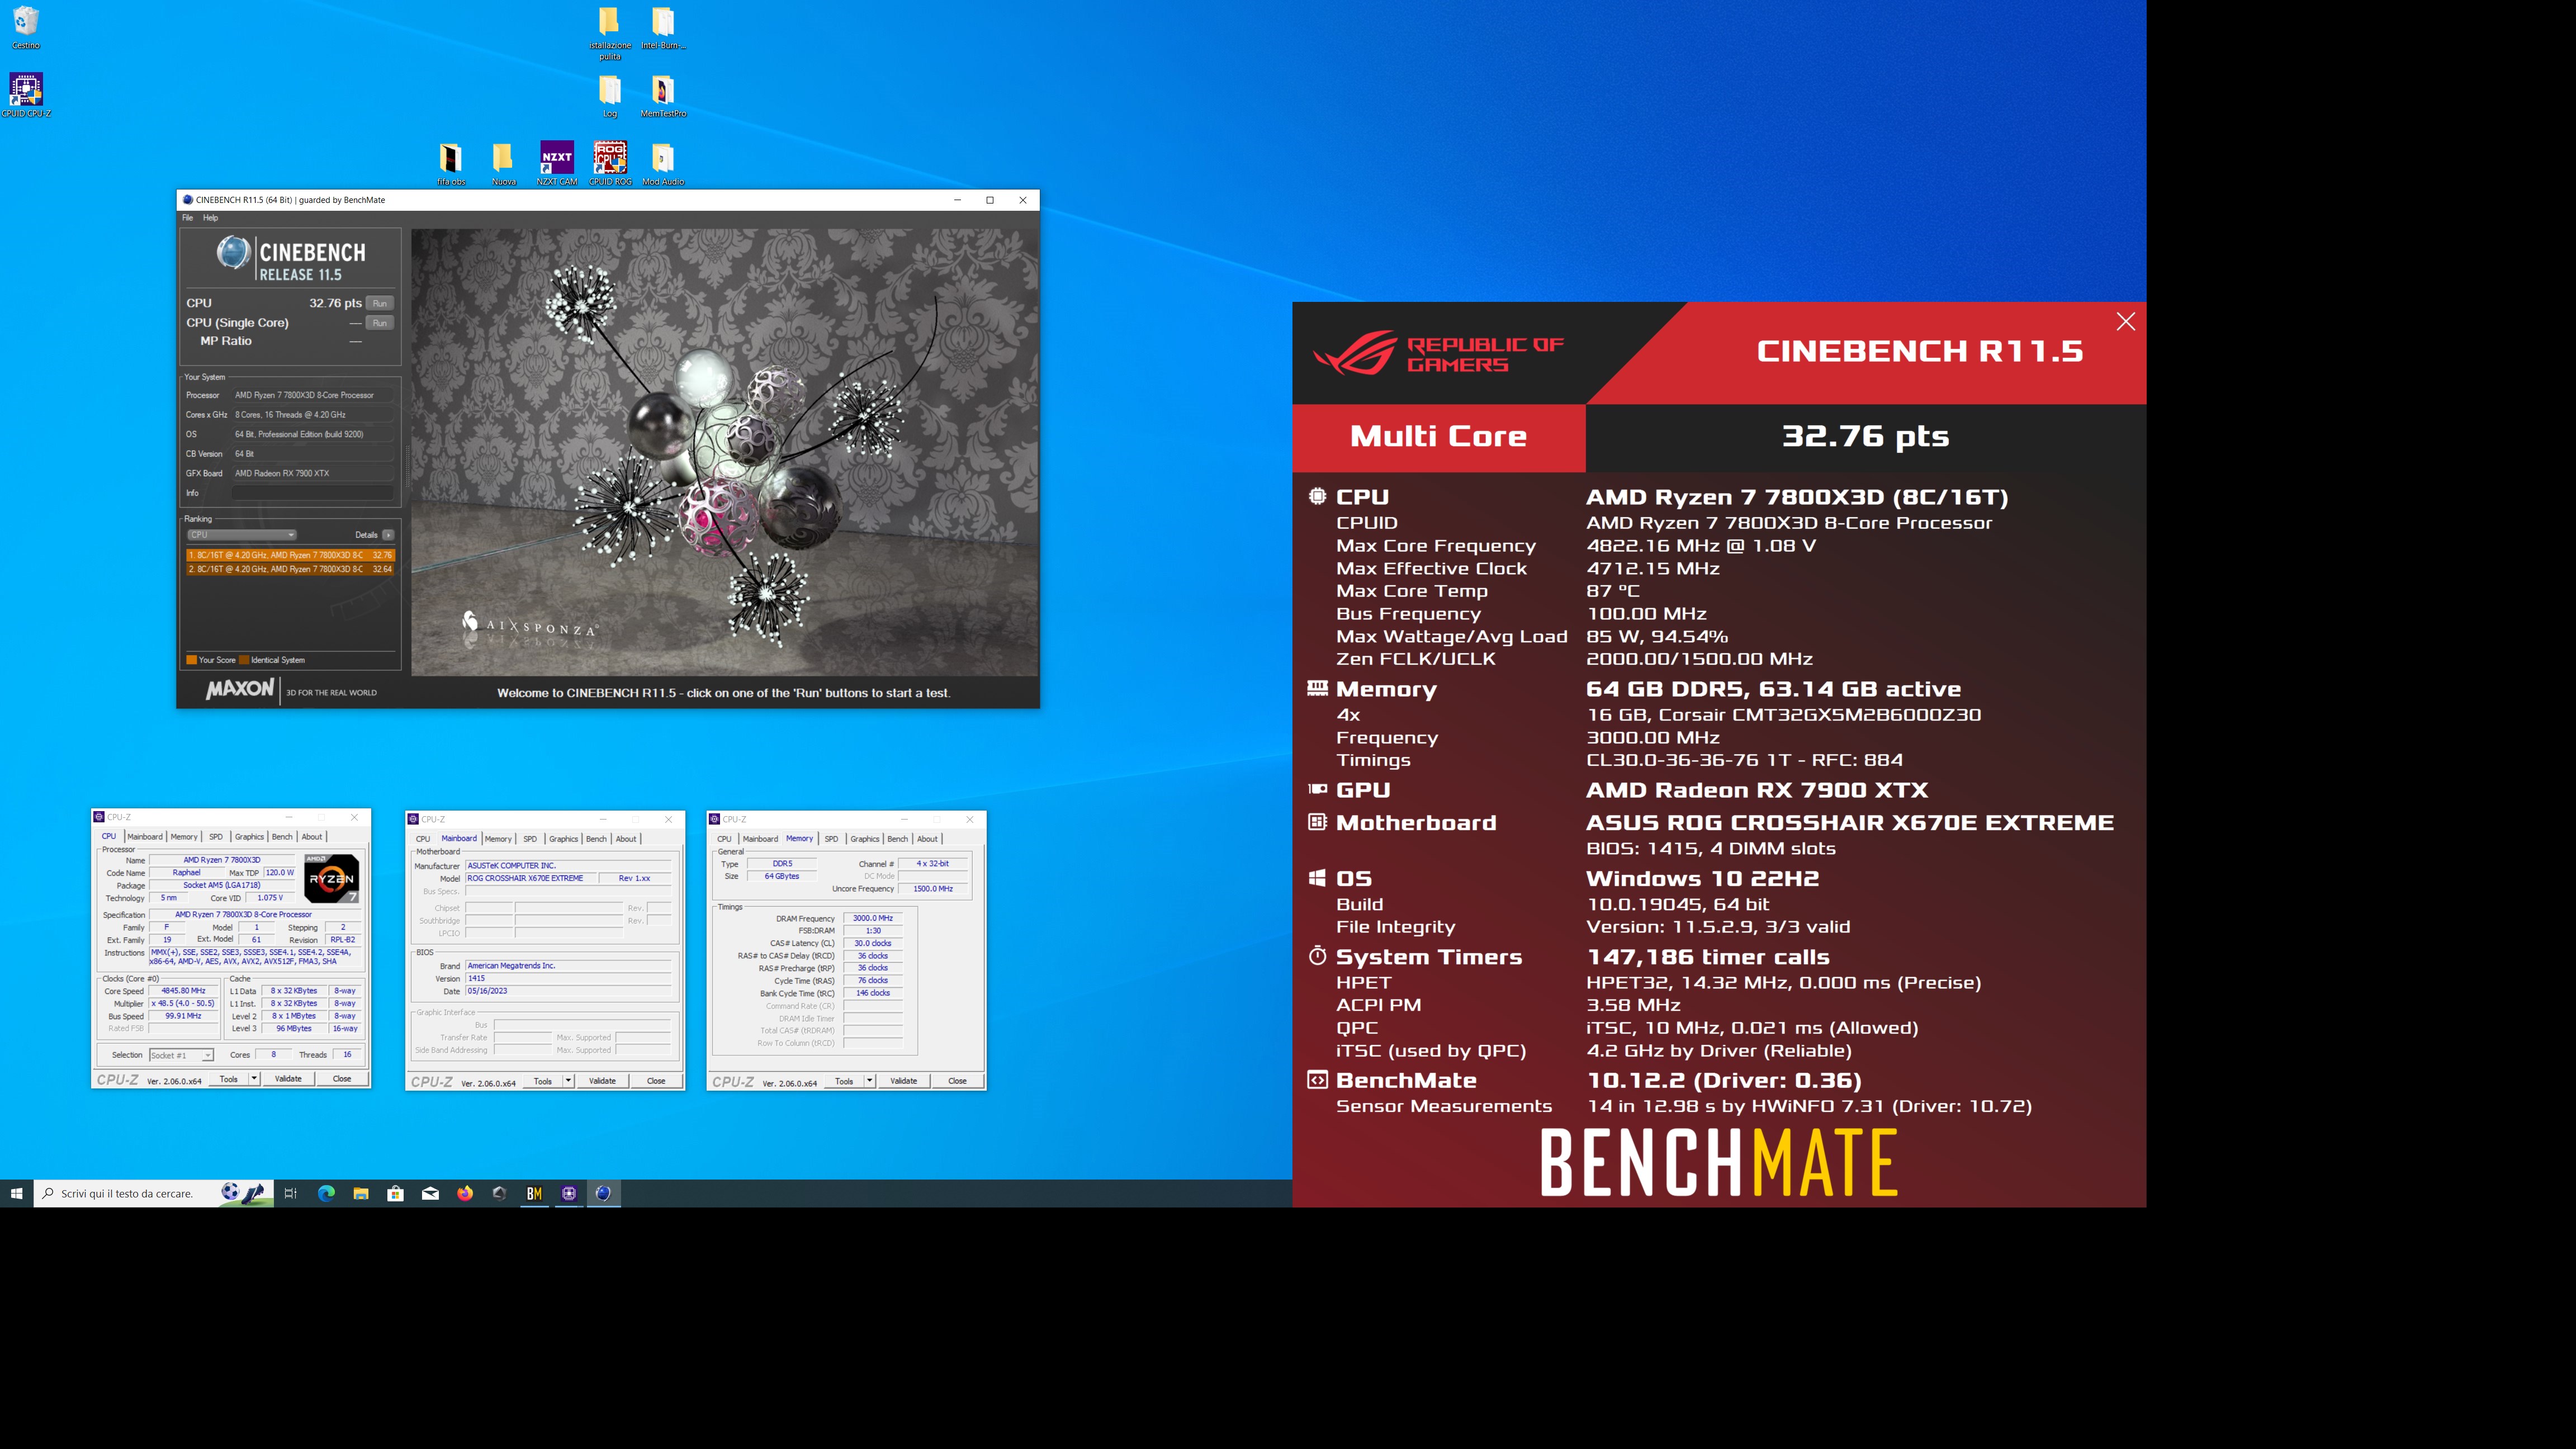Open the Tools dropdown arrow in the CPU tab window
Viewport: 2576px width, 1449px height.
coord(254,1079)
